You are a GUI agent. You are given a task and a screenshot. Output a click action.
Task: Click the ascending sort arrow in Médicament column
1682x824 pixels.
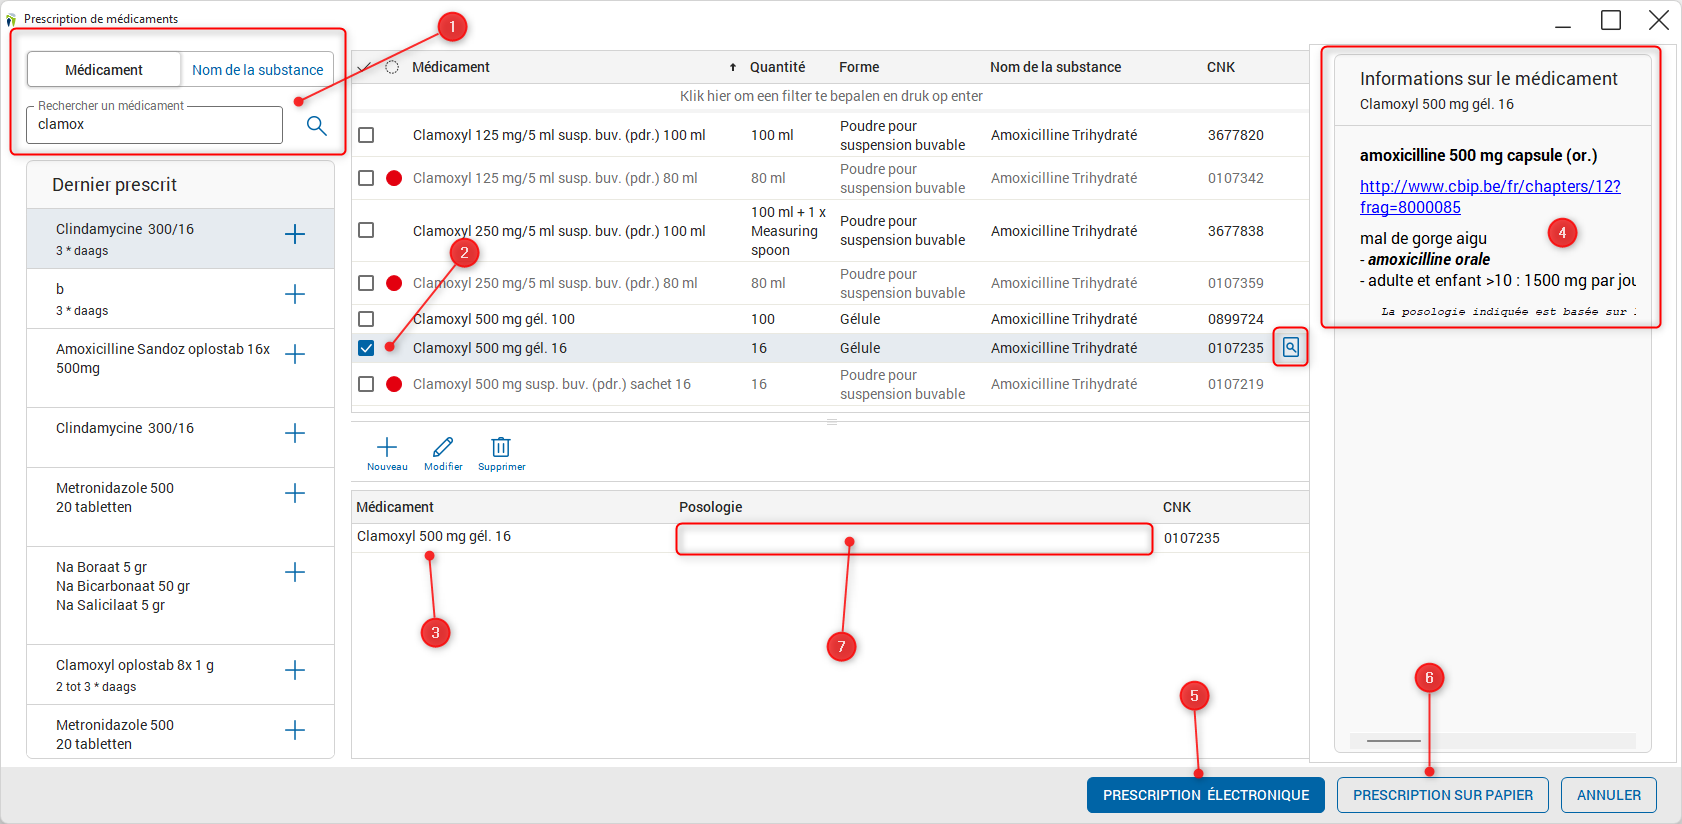[733, 68]
